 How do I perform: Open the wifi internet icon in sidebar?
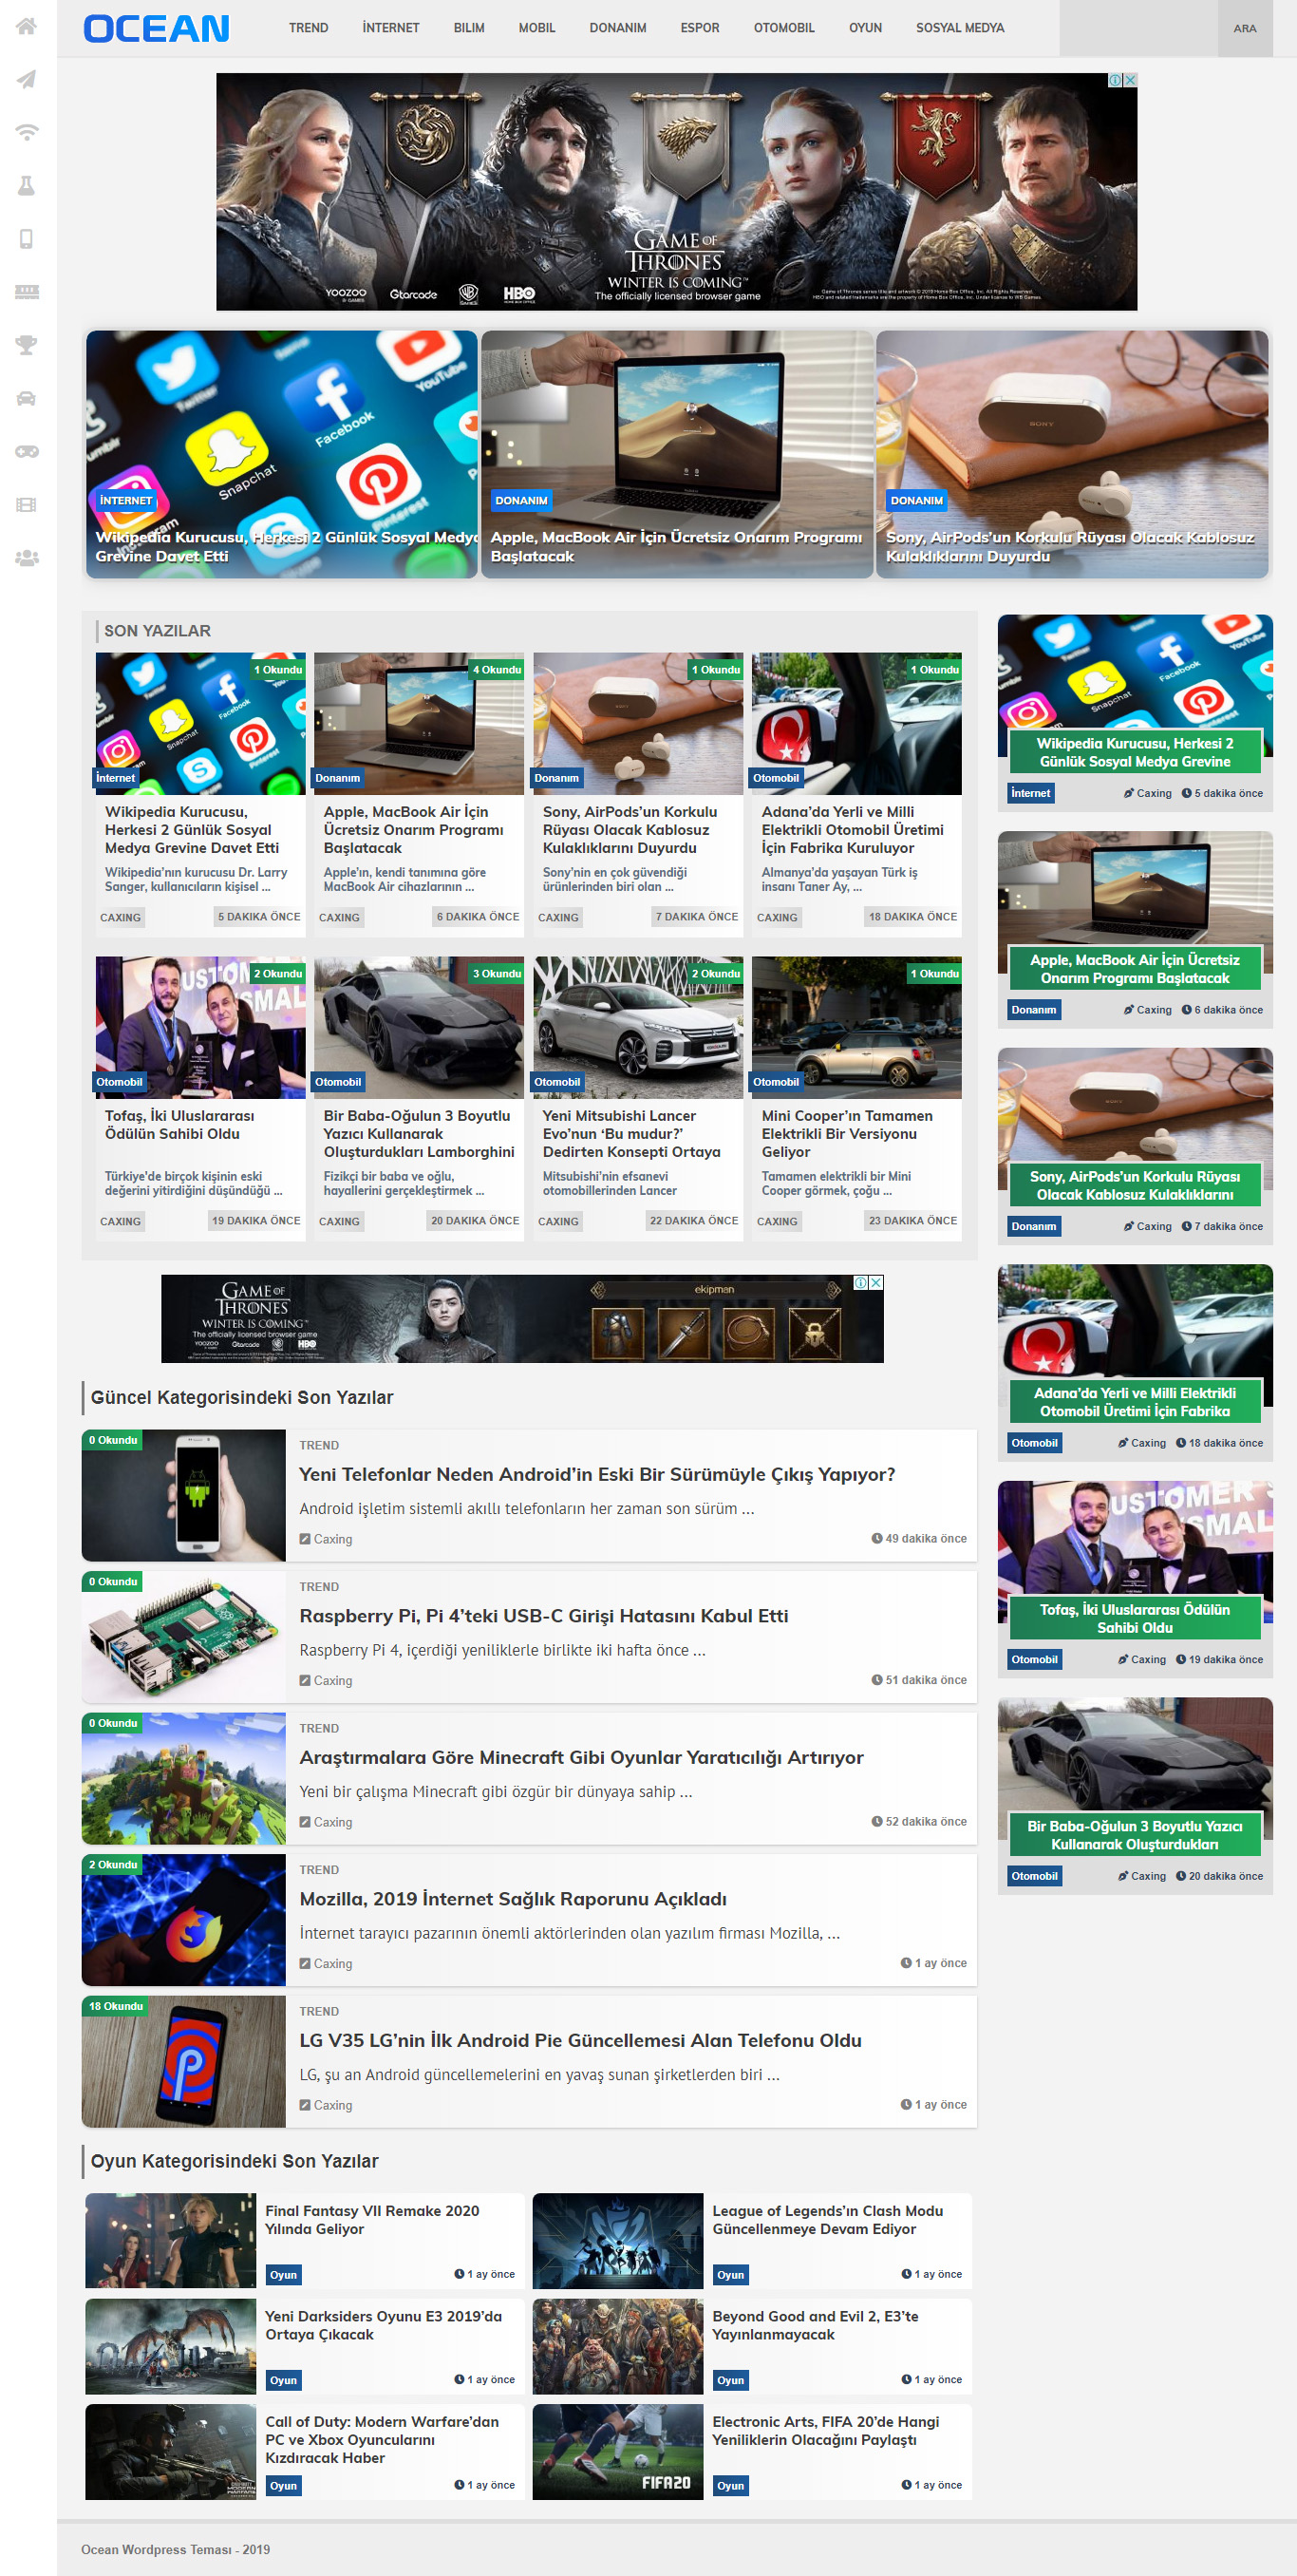[x=27, y=132]
